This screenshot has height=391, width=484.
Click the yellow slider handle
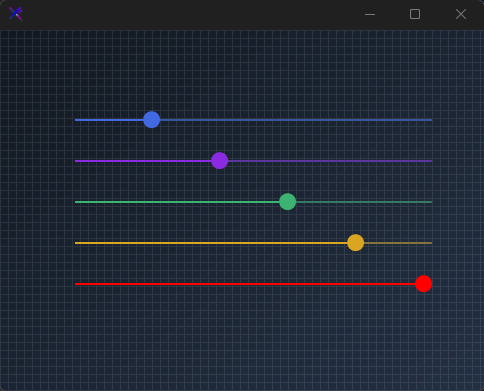pyautogui.click(x=356, y=243)
